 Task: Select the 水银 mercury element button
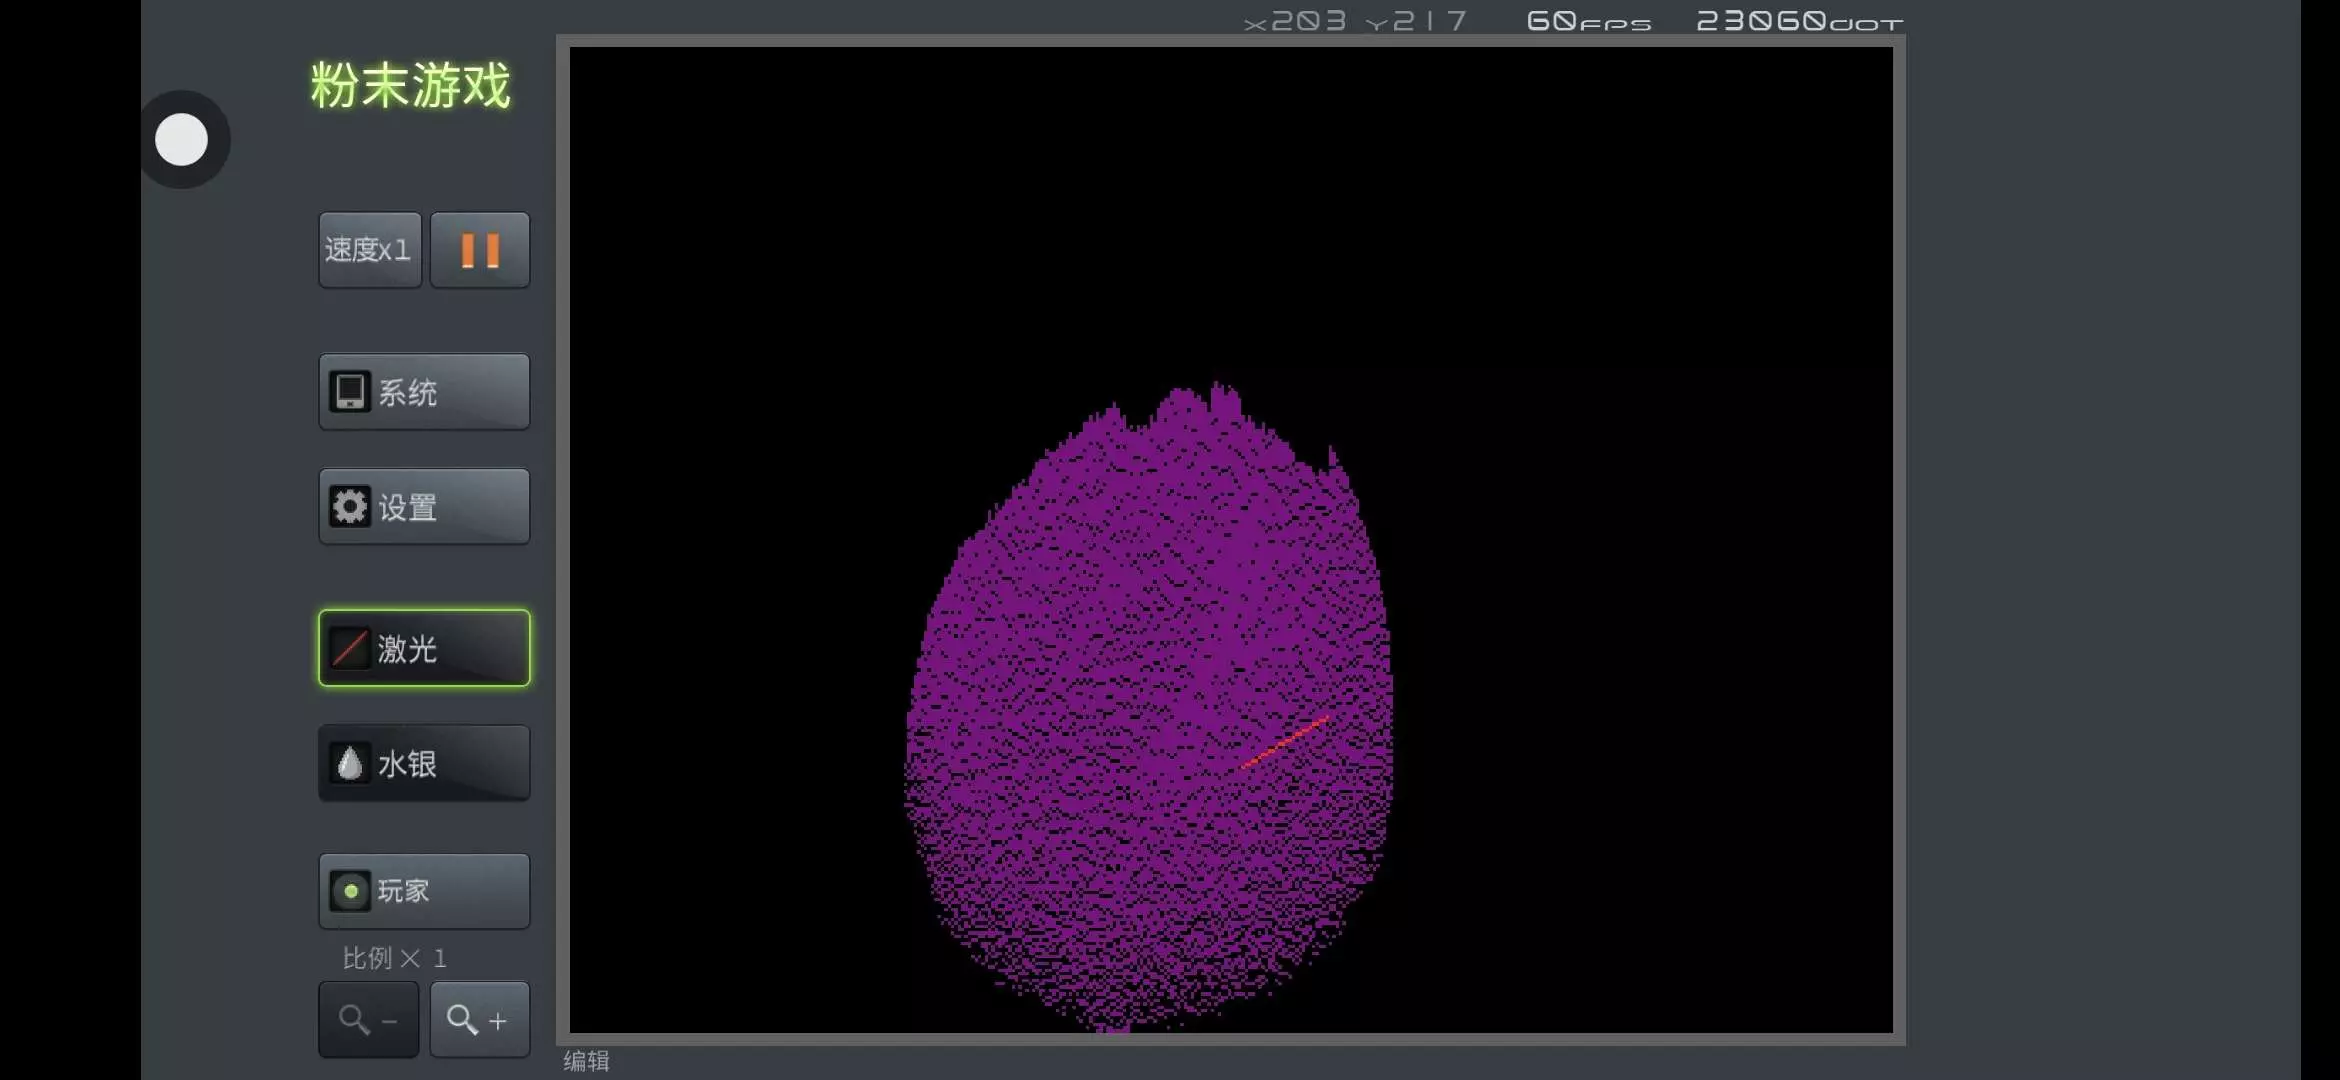pyautogui.click(x=424, y=764)
